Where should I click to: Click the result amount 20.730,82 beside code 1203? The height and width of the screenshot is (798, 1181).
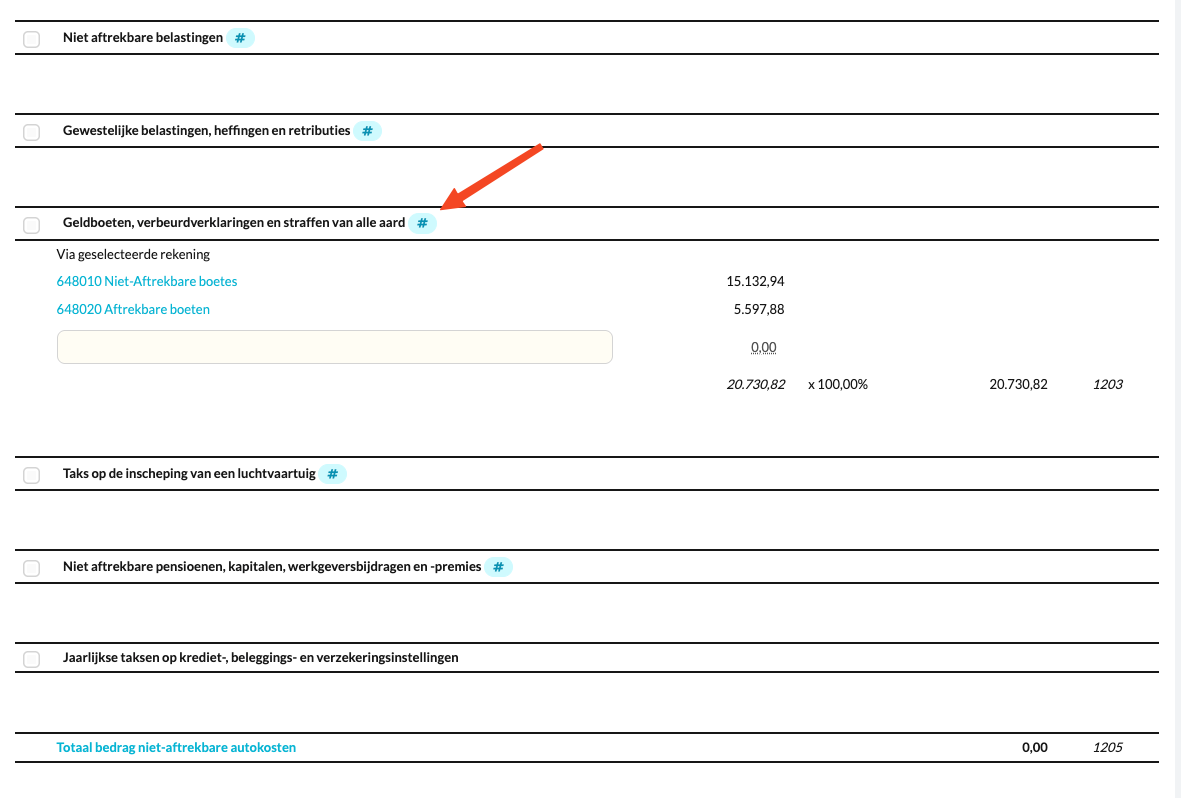[x=1018, y=384]
